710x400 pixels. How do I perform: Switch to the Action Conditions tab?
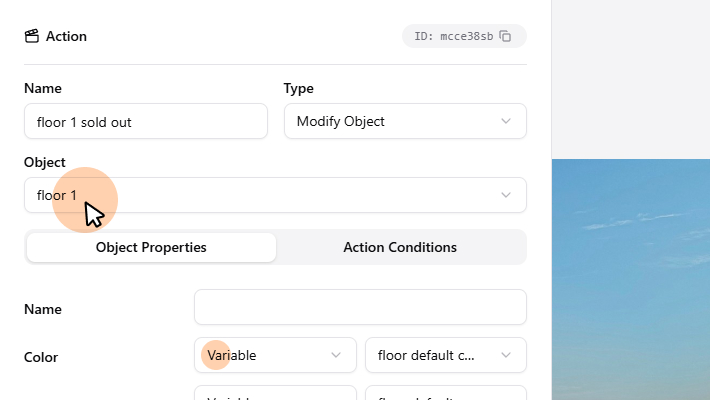[x=400, y=247]
